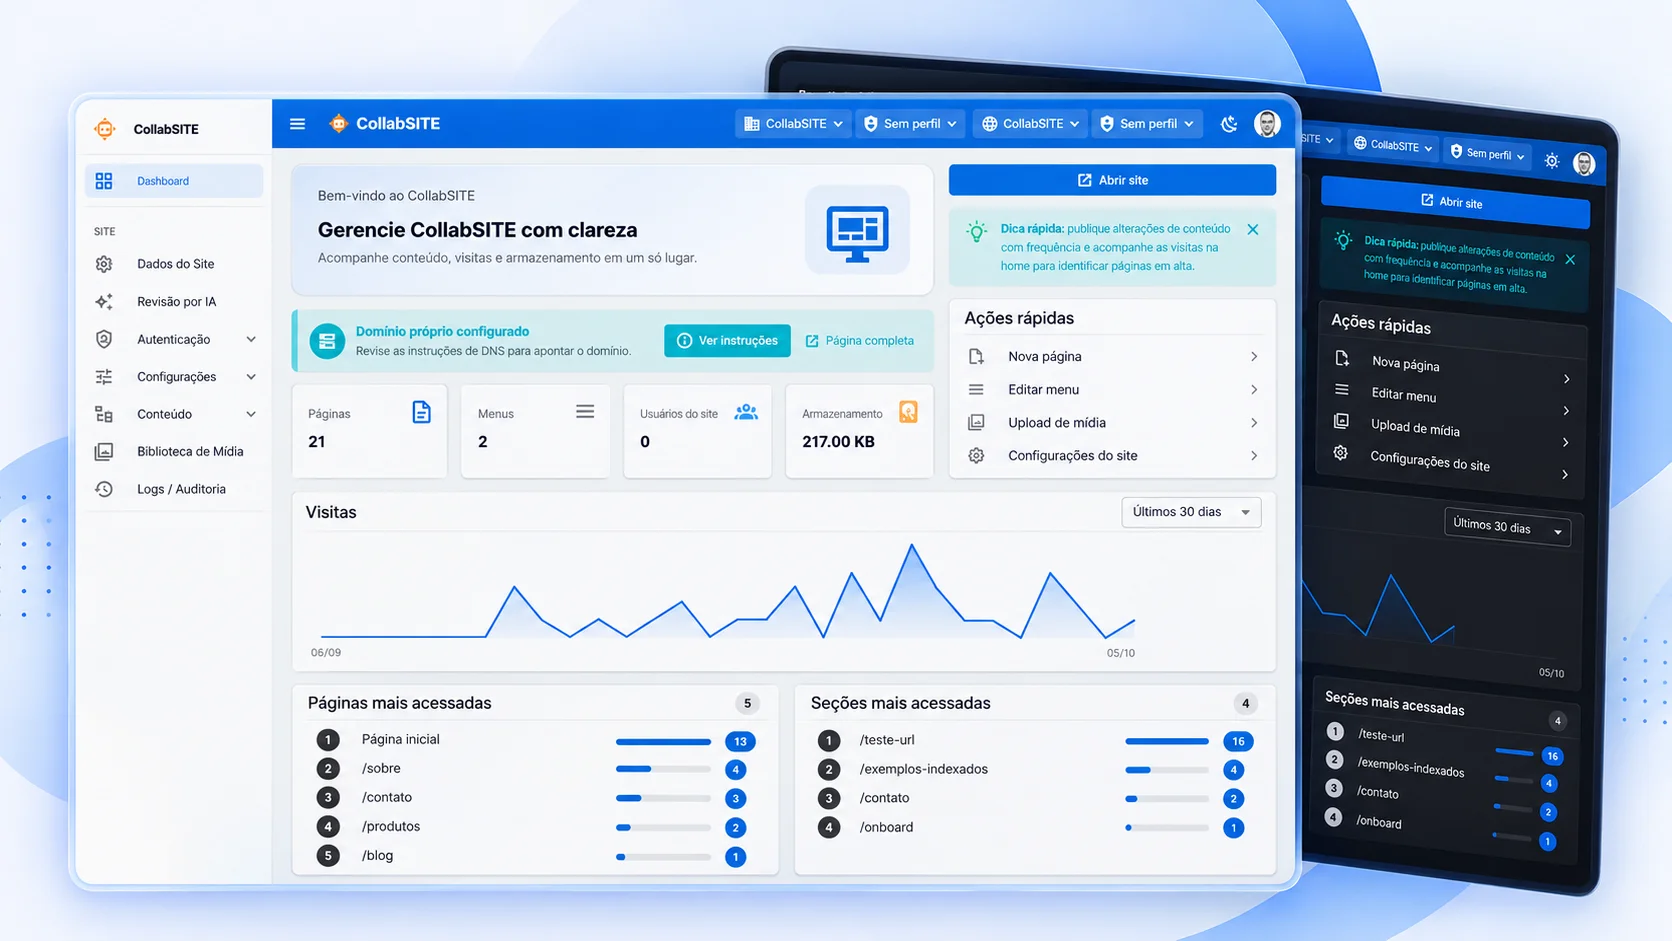Screen dimensions: 1672x941
Task: Click the Revisão por IA sparkle icon
Action: pos(104,301)
